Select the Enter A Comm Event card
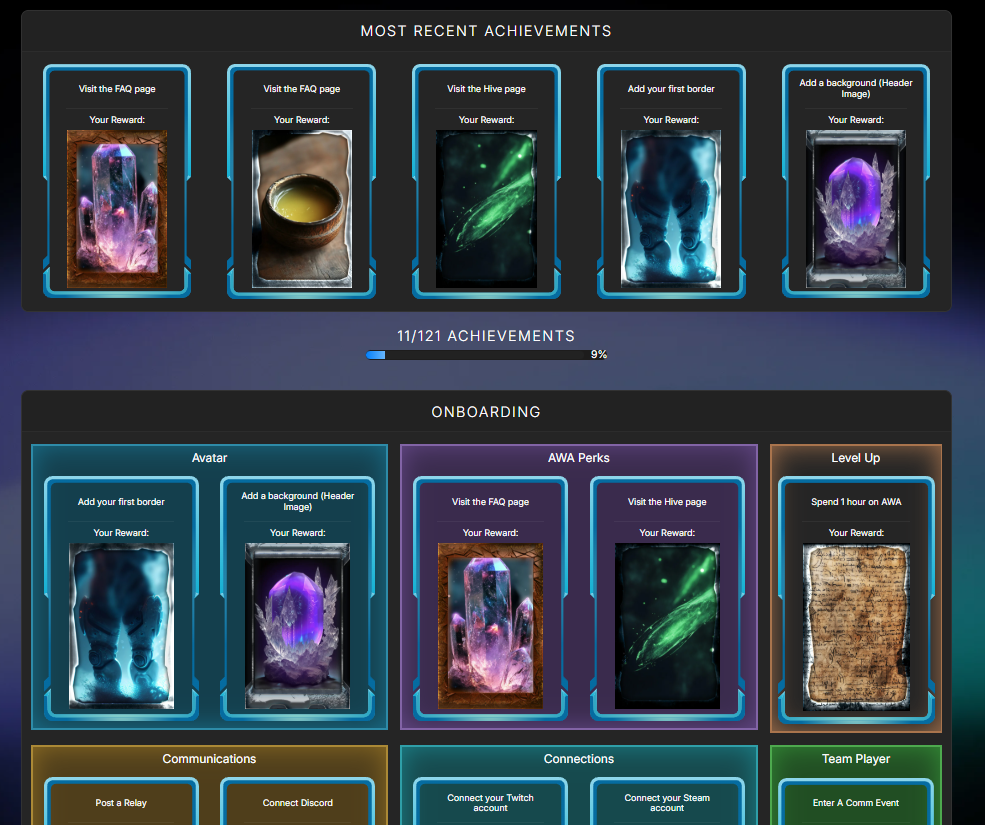The width and height of the screenshot is (985, 825). click(856, 802)
